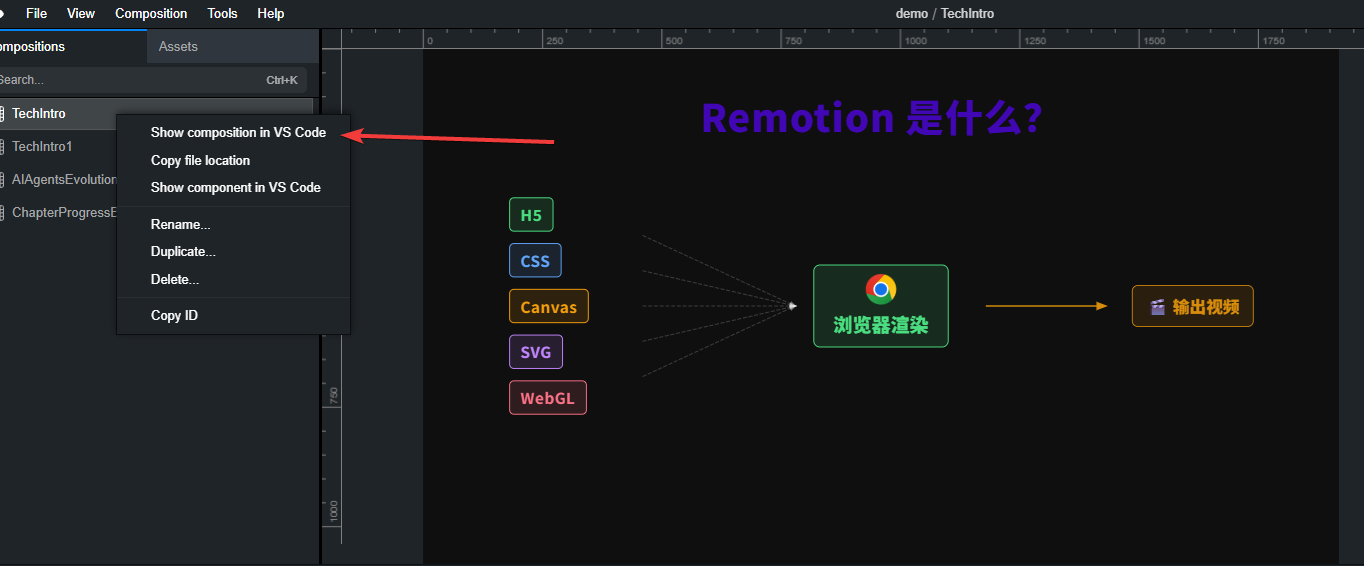The image size is (1364, 566).
Task: Click the SVG box in preview
Action: 536,352
